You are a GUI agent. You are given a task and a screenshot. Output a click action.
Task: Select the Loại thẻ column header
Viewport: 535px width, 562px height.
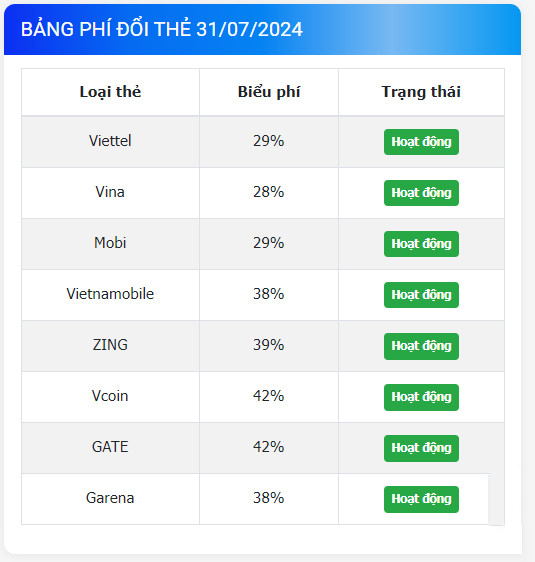110,92
